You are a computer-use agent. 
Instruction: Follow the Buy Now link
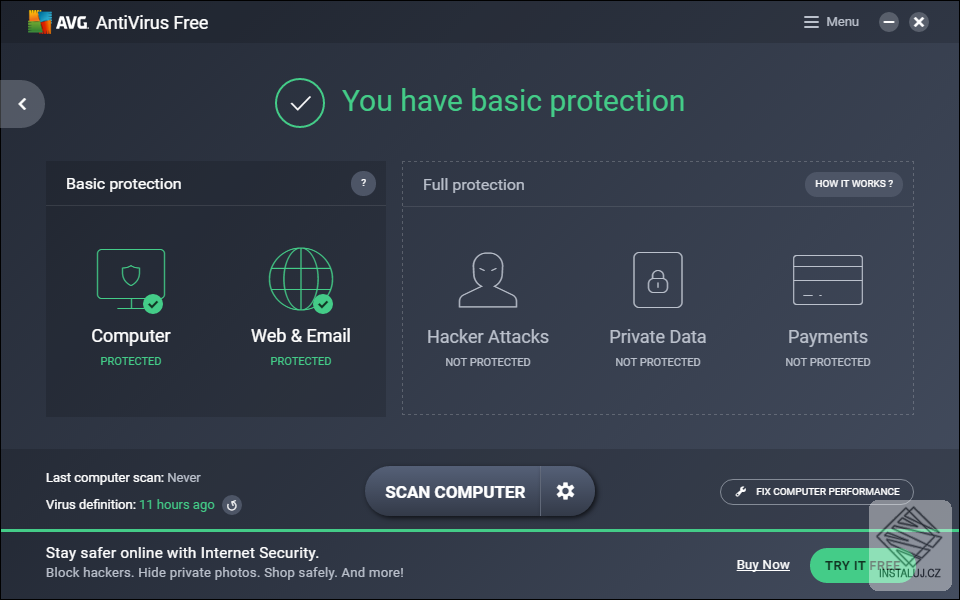pyautogui.click(x=763, y=565)
